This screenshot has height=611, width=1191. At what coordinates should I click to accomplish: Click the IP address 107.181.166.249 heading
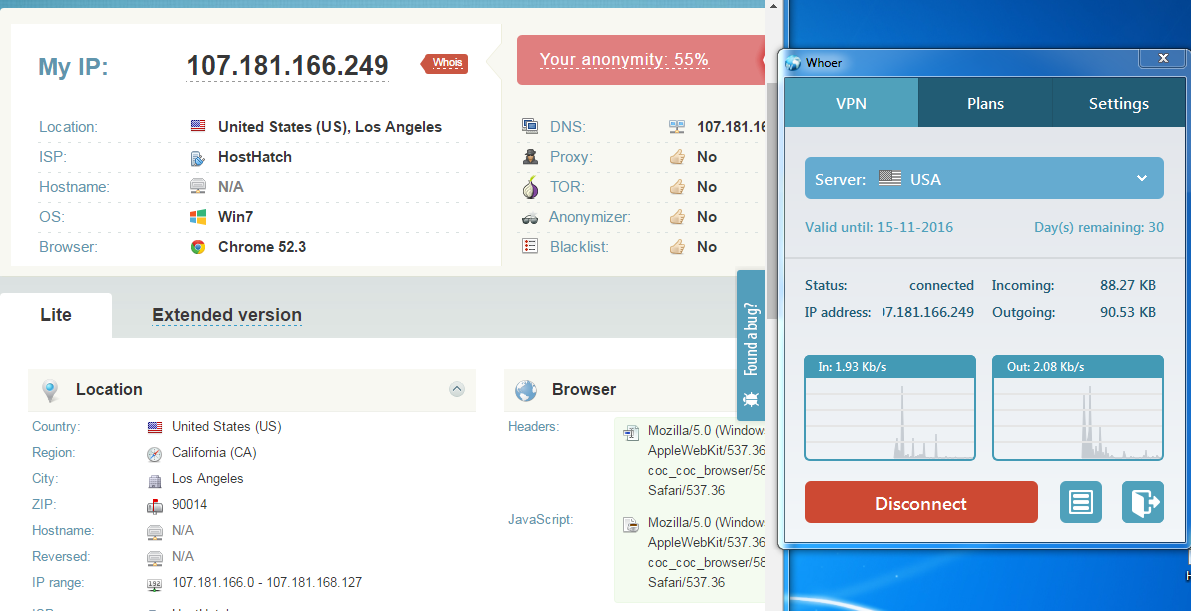coord(287,65)
